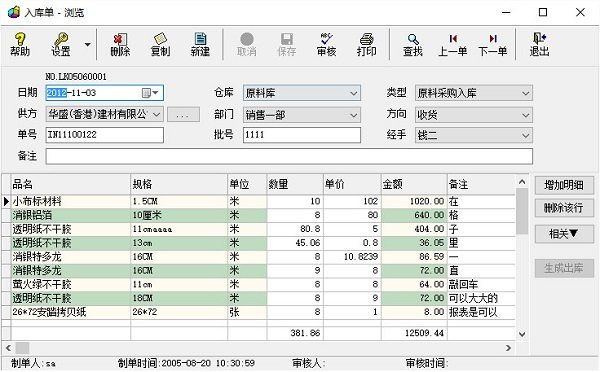
Task: Click the horizontal scrollbar right arrow
Action: 508,348
